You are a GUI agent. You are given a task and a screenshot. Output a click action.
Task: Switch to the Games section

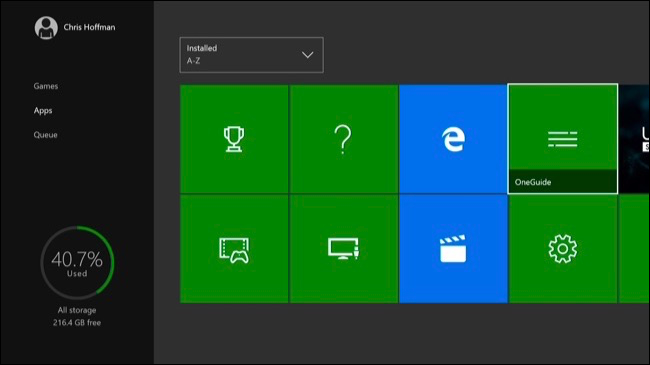46,86
